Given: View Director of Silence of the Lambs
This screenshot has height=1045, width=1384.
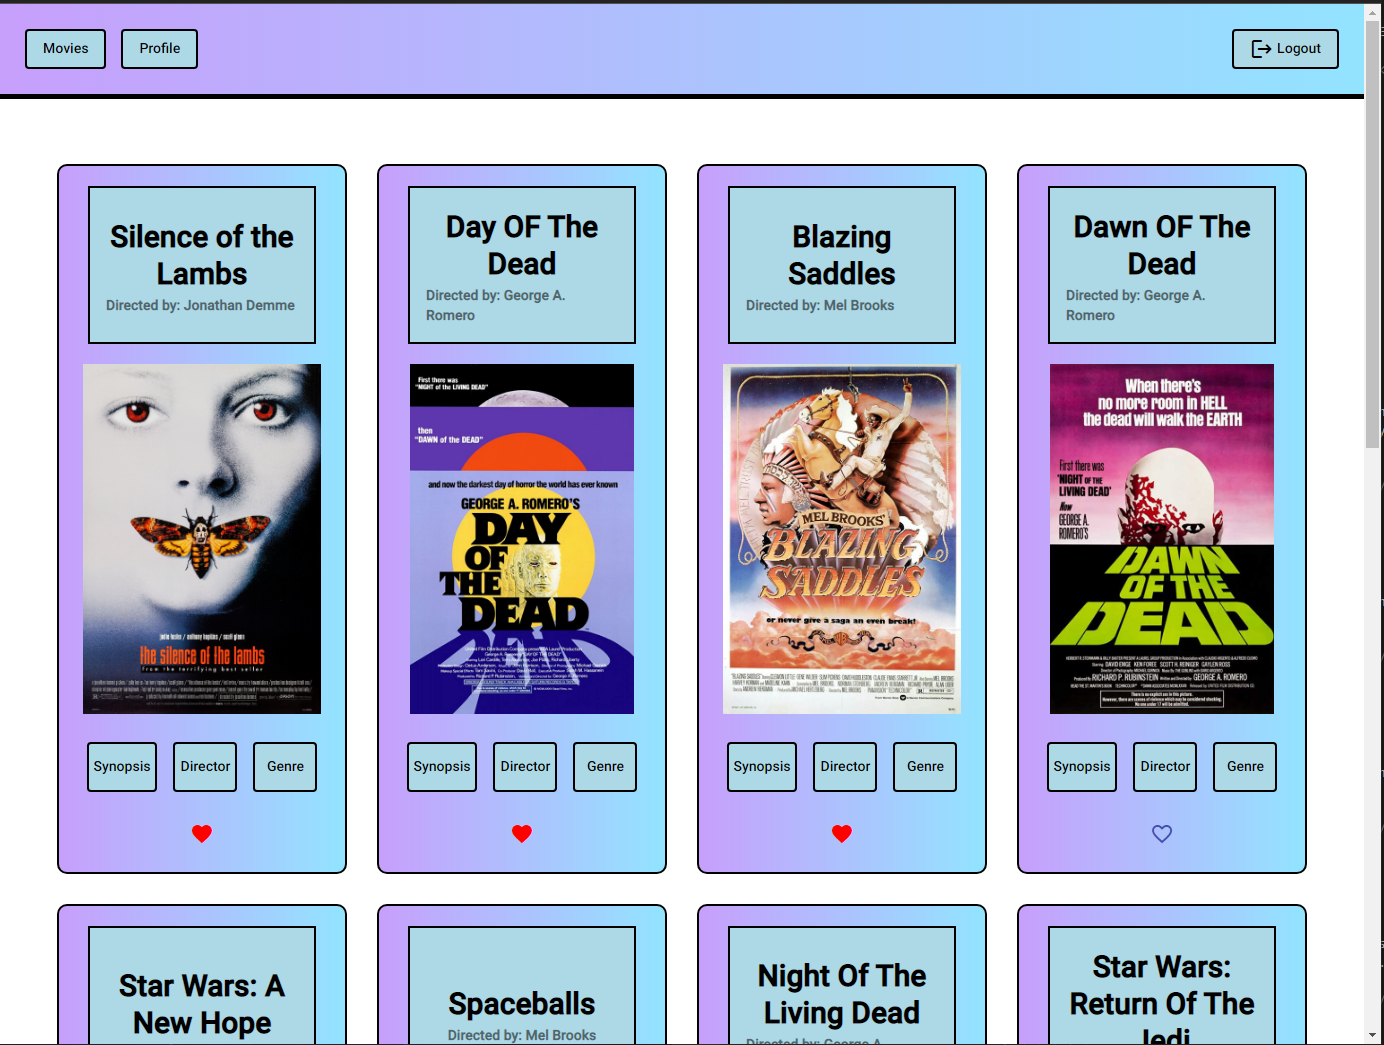Looking at the screenshot, I should tap(205, 767).
